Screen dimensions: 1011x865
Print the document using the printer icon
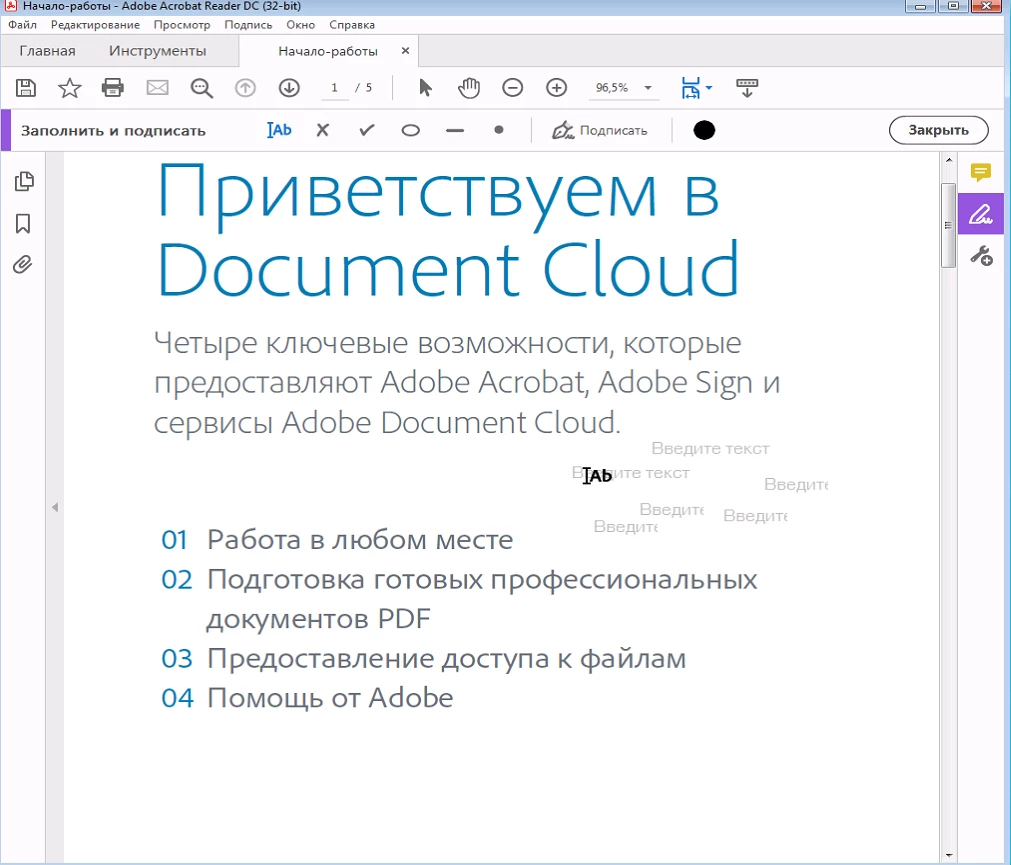113,88
